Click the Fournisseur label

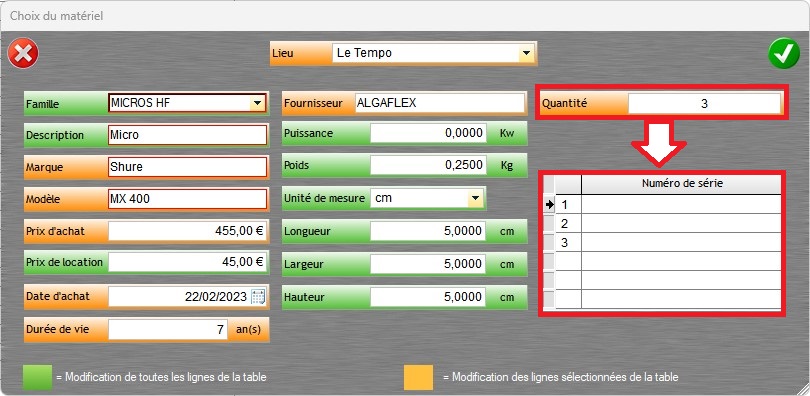[x=314, y=103]
